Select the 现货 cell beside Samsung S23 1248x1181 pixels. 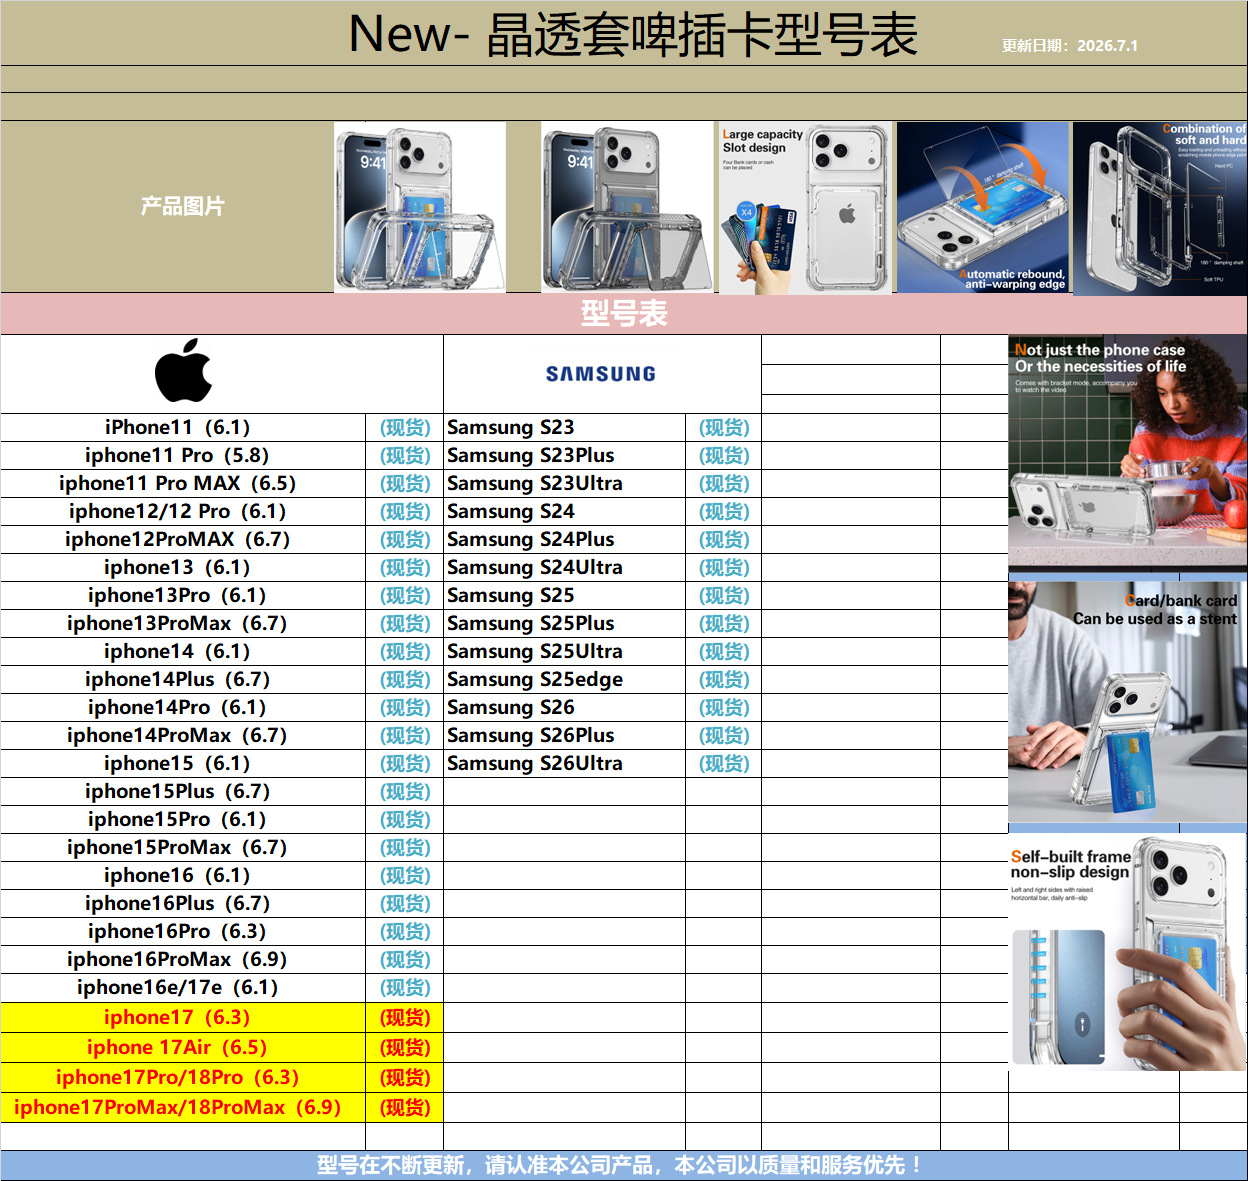coord(724,428)
